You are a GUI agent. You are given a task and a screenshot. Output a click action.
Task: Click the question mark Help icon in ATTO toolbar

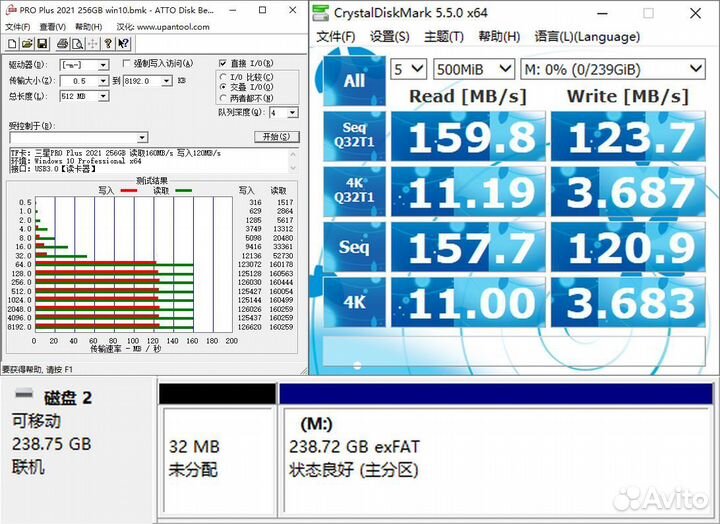tap(108, 44)
